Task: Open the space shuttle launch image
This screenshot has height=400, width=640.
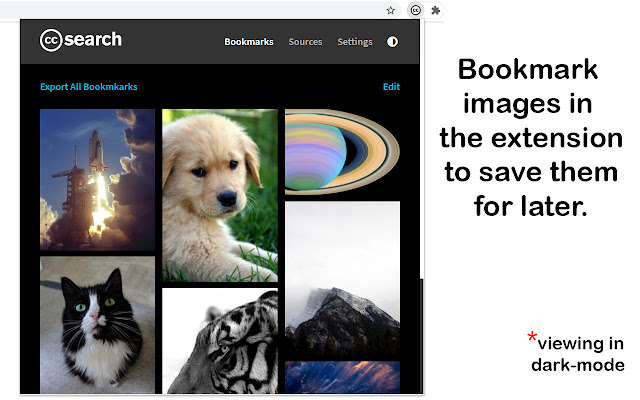Action: pyautogui.click(x=98, y=180)
